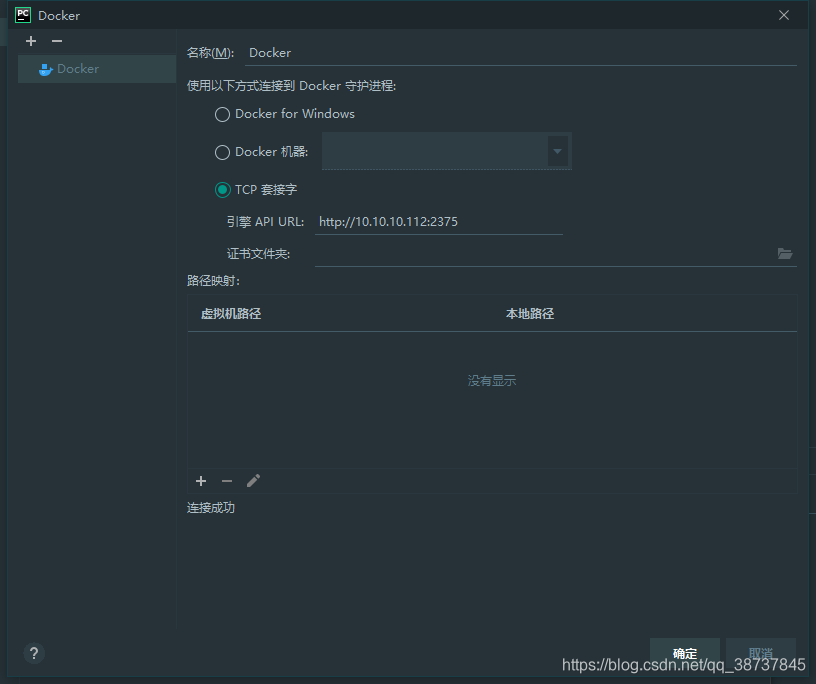Confirm with the 确定 button

coord(685,653)
